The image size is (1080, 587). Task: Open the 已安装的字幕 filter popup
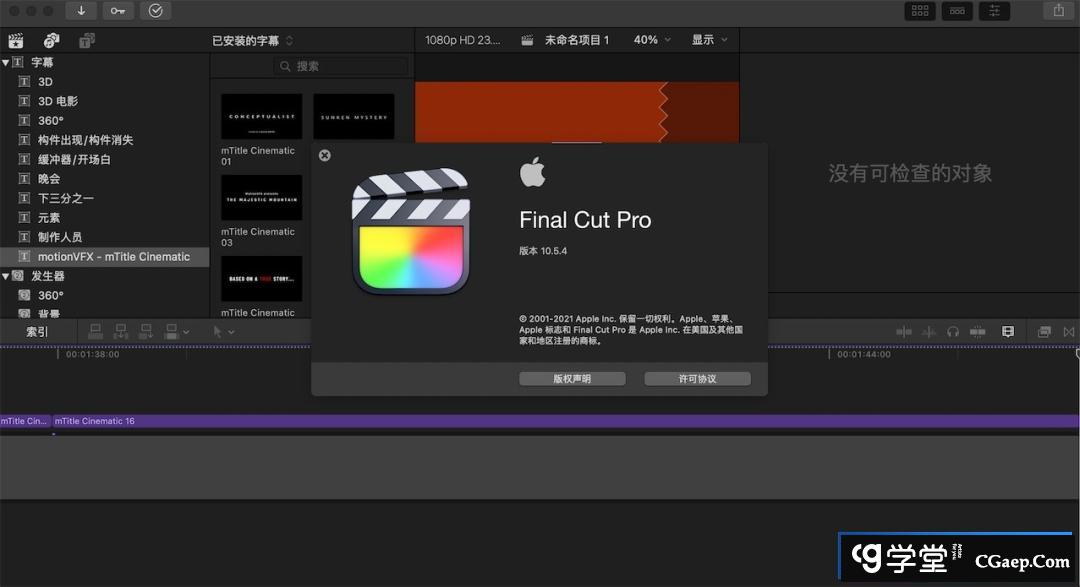[253, 41]
